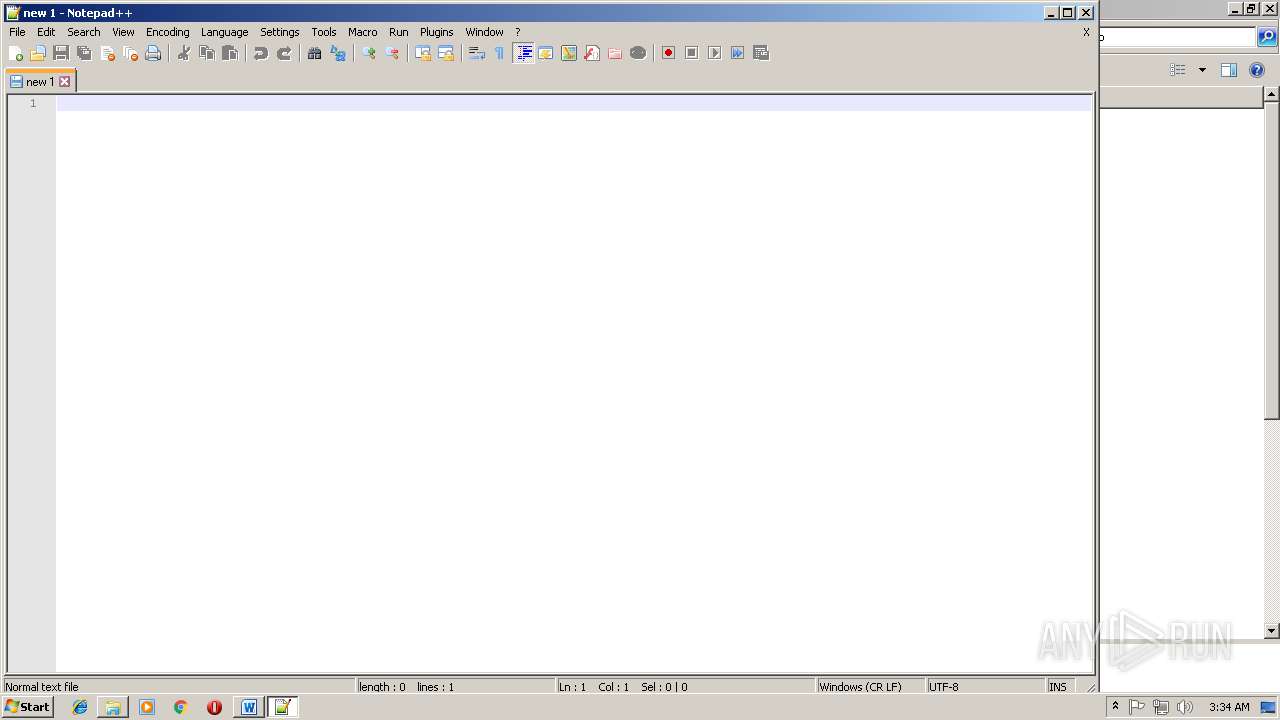This screenshot has height=720, width=1280.
Task: Click into line 1 of the editor
Action: coord(573,103)
